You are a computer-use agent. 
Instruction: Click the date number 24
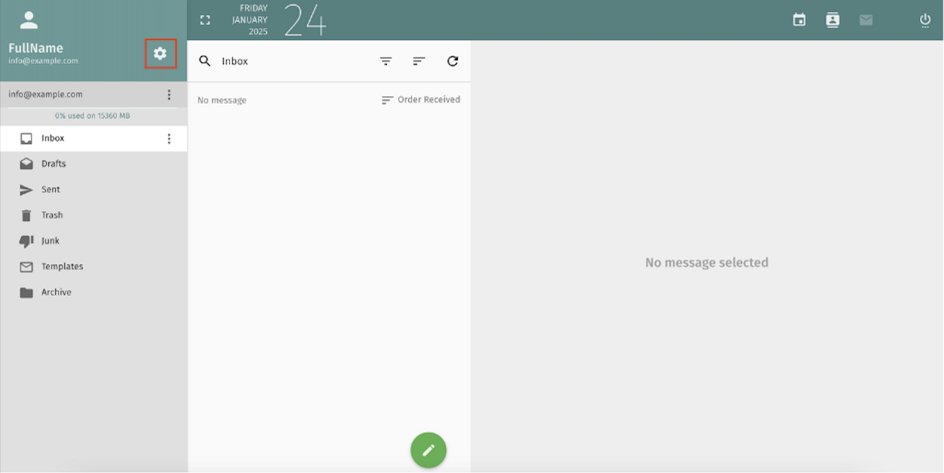click(305, 20)
